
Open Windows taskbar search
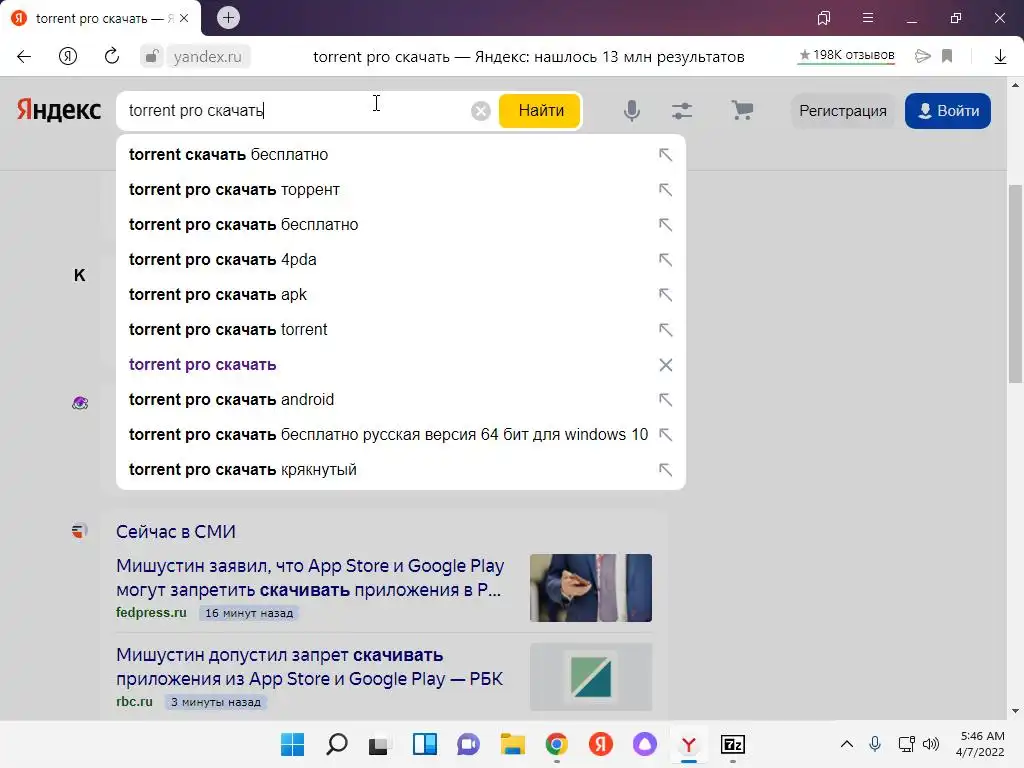point(336,744)
